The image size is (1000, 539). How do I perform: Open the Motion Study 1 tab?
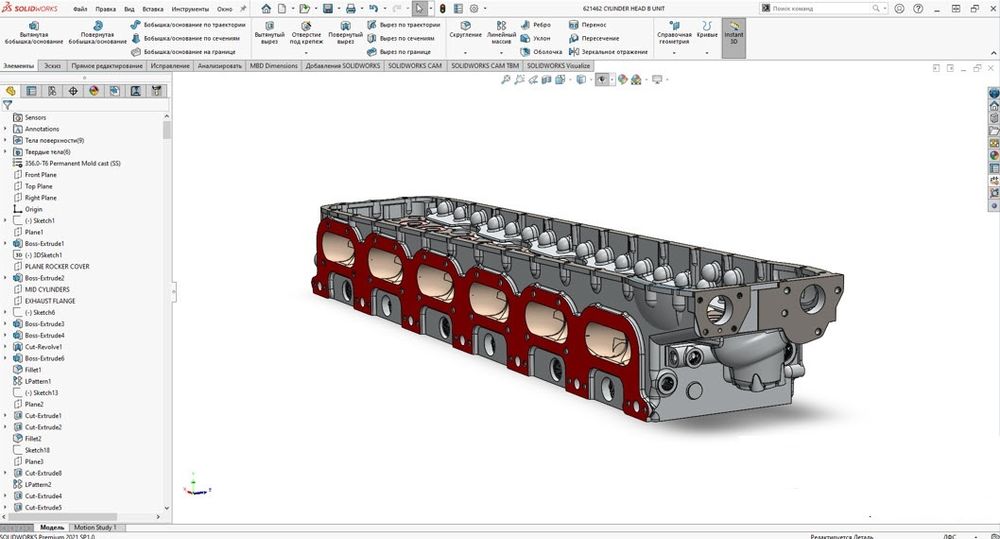[95, 527]
